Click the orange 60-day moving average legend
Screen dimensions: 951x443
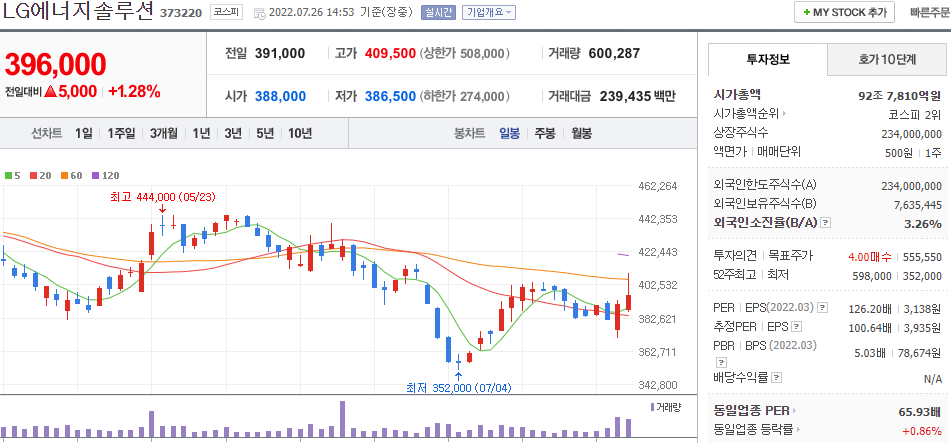72,175
